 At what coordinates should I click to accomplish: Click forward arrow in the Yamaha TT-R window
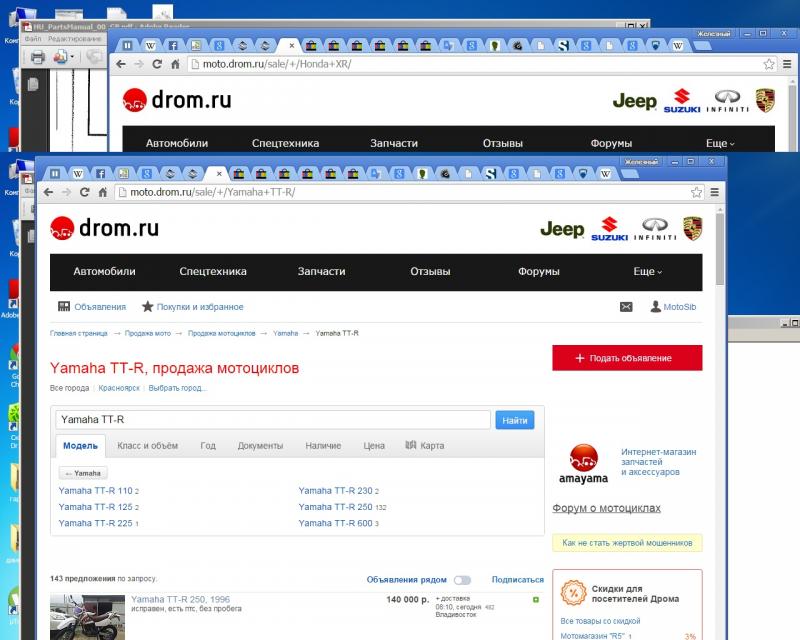pyautogui.click(x=66, y=192)
